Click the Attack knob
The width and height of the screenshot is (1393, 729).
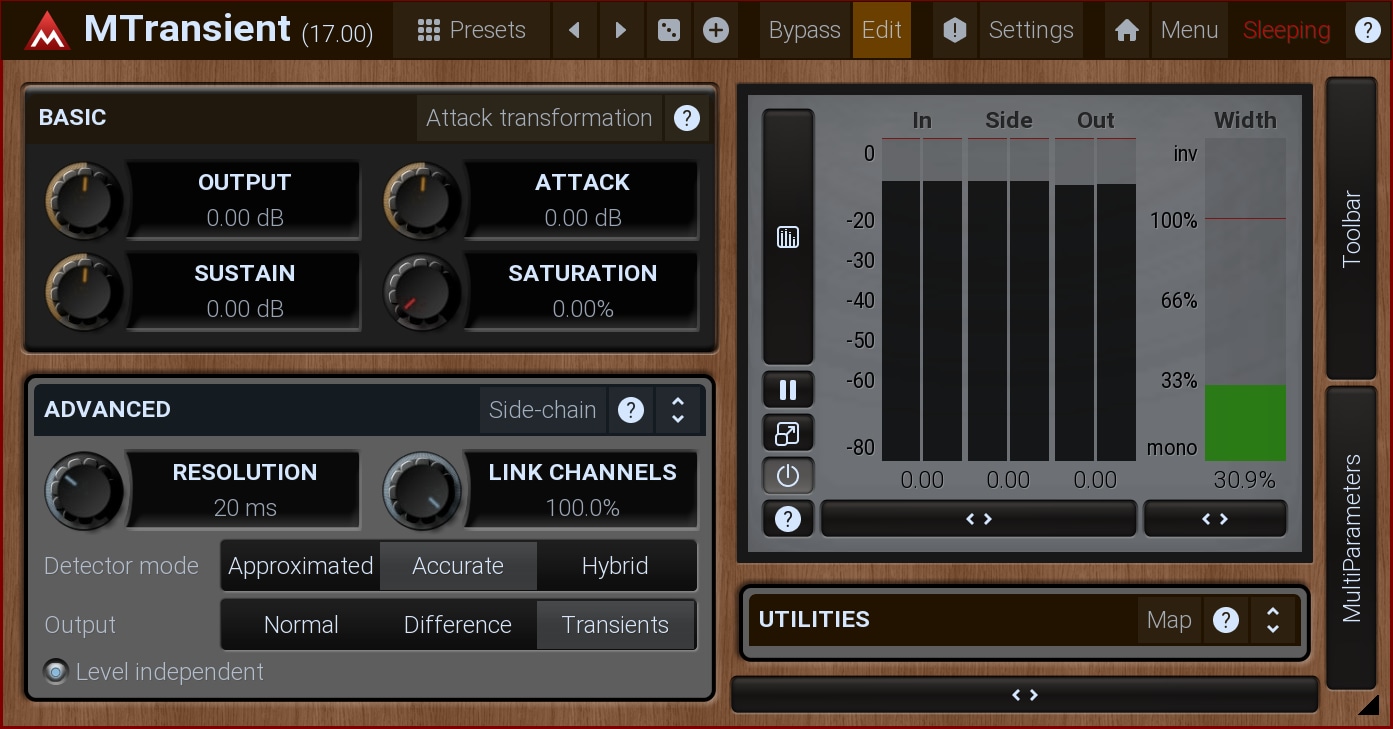tap(422, 200)
